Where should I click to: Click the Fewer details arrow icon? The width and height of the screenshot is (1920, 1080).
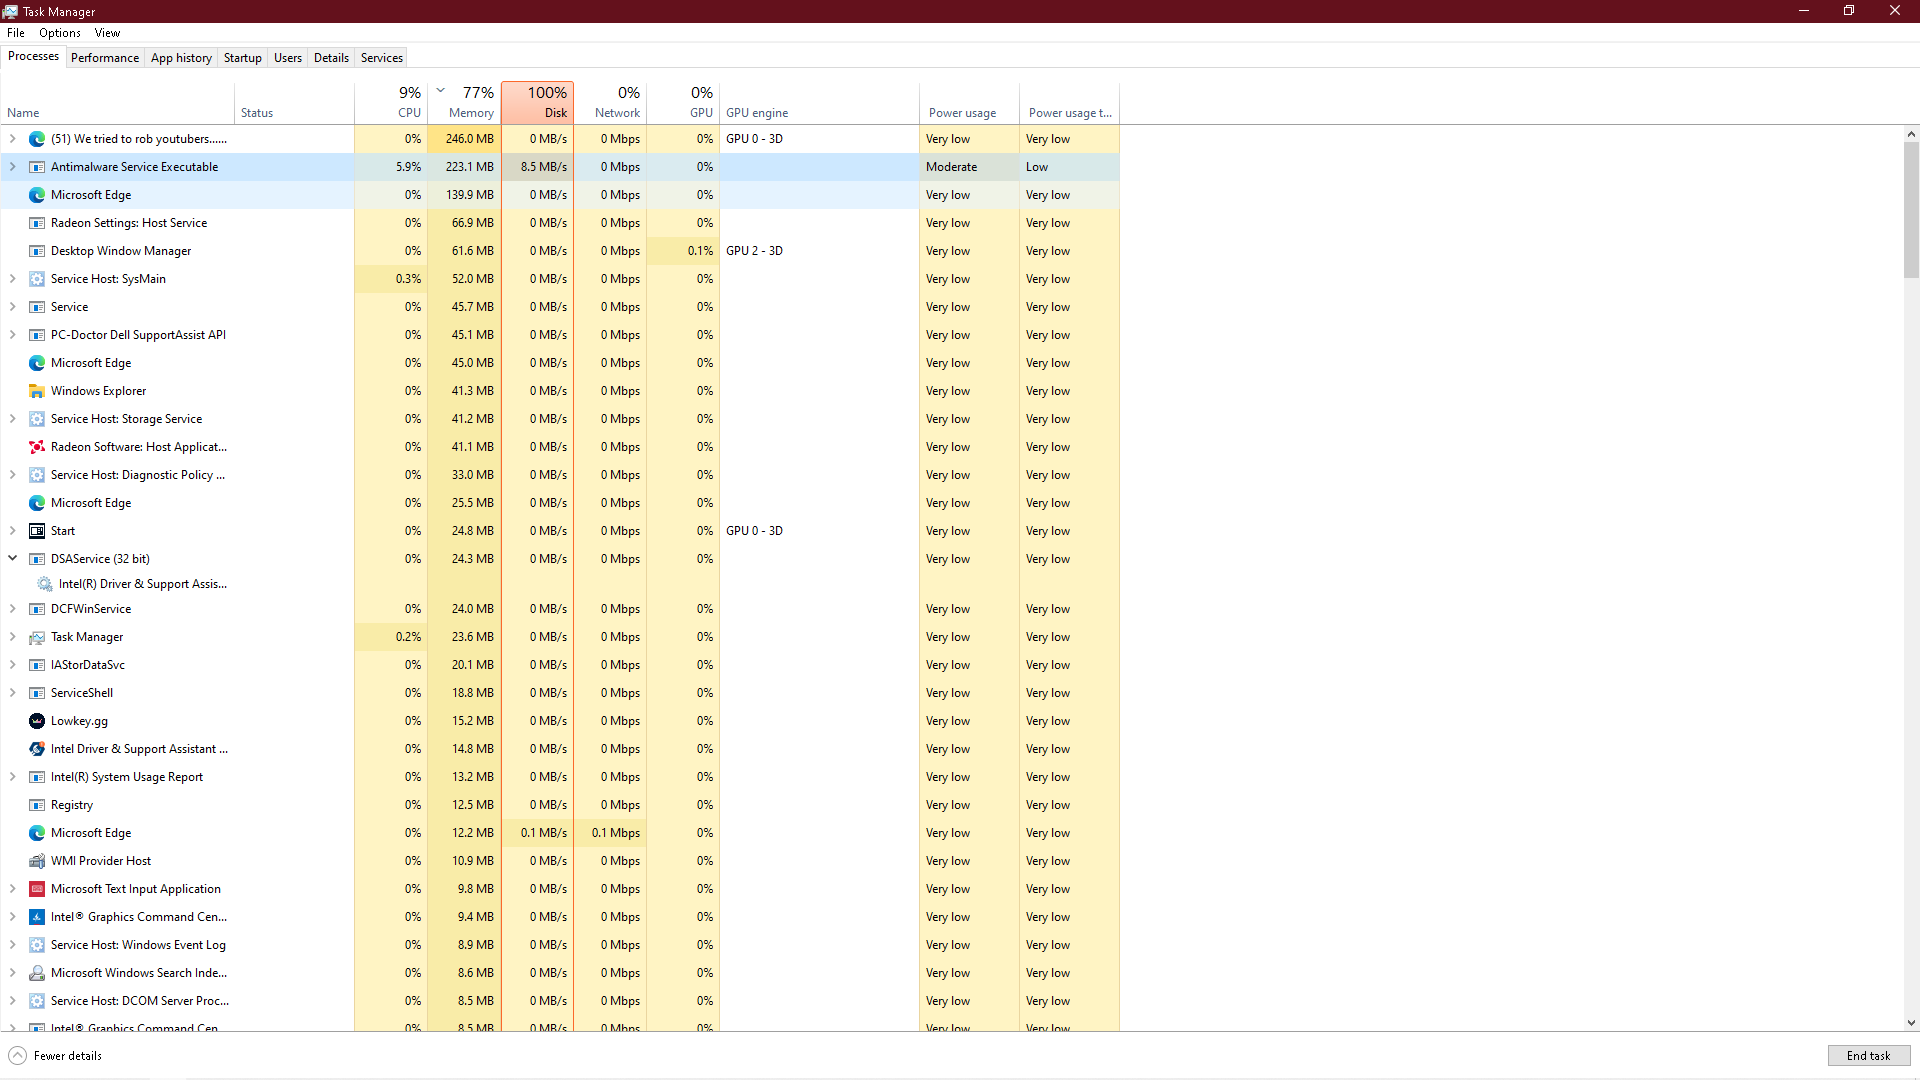(18, 1056)
